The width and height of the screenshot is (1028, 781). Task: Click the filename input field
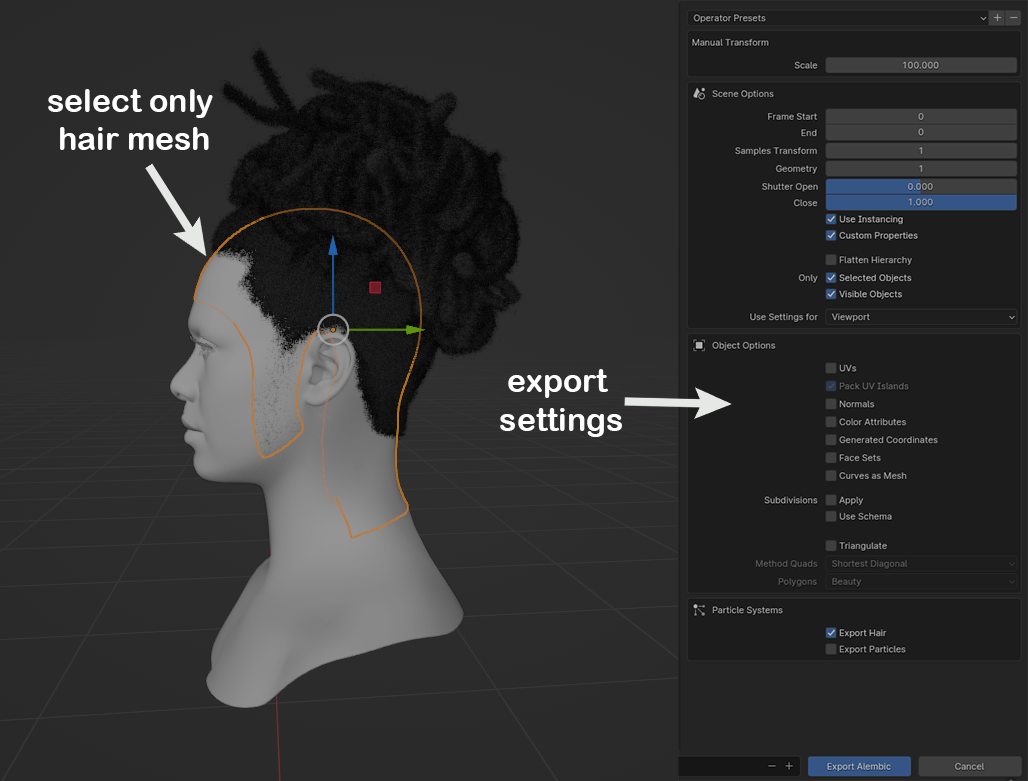coord(721,766)
